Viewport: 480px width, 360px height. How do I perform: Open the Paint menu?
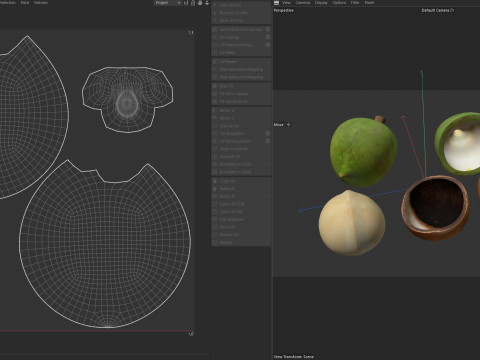[25, 3]
